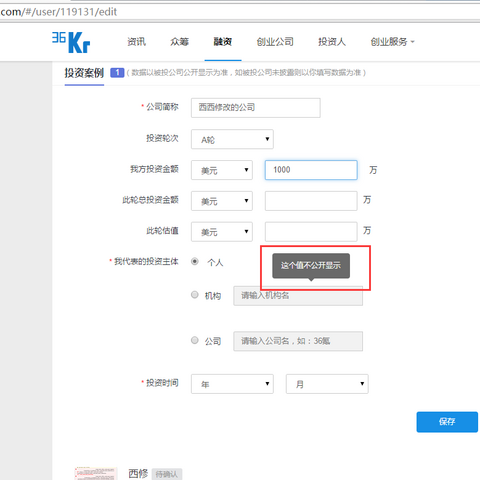Click the 此轮总投资金额 amount field
The image size is (480, 480).
311,201
